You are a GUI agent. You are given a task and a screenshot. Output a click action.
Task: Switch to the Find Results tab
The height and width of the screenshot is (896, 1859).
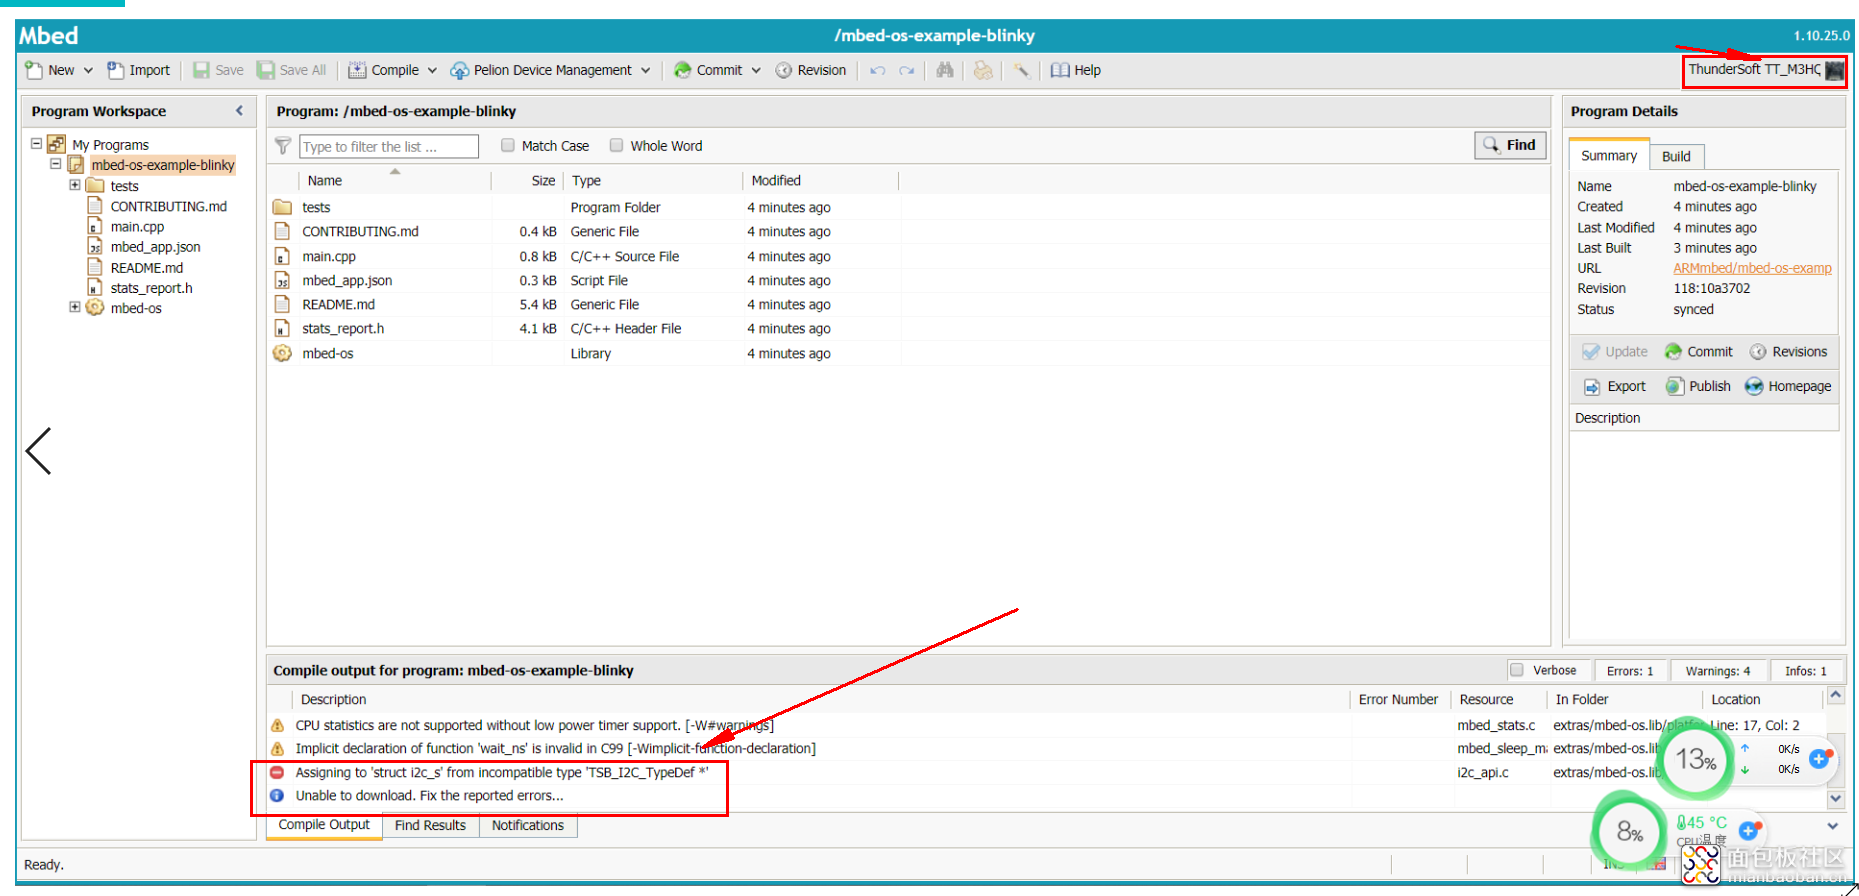[430, 825]
